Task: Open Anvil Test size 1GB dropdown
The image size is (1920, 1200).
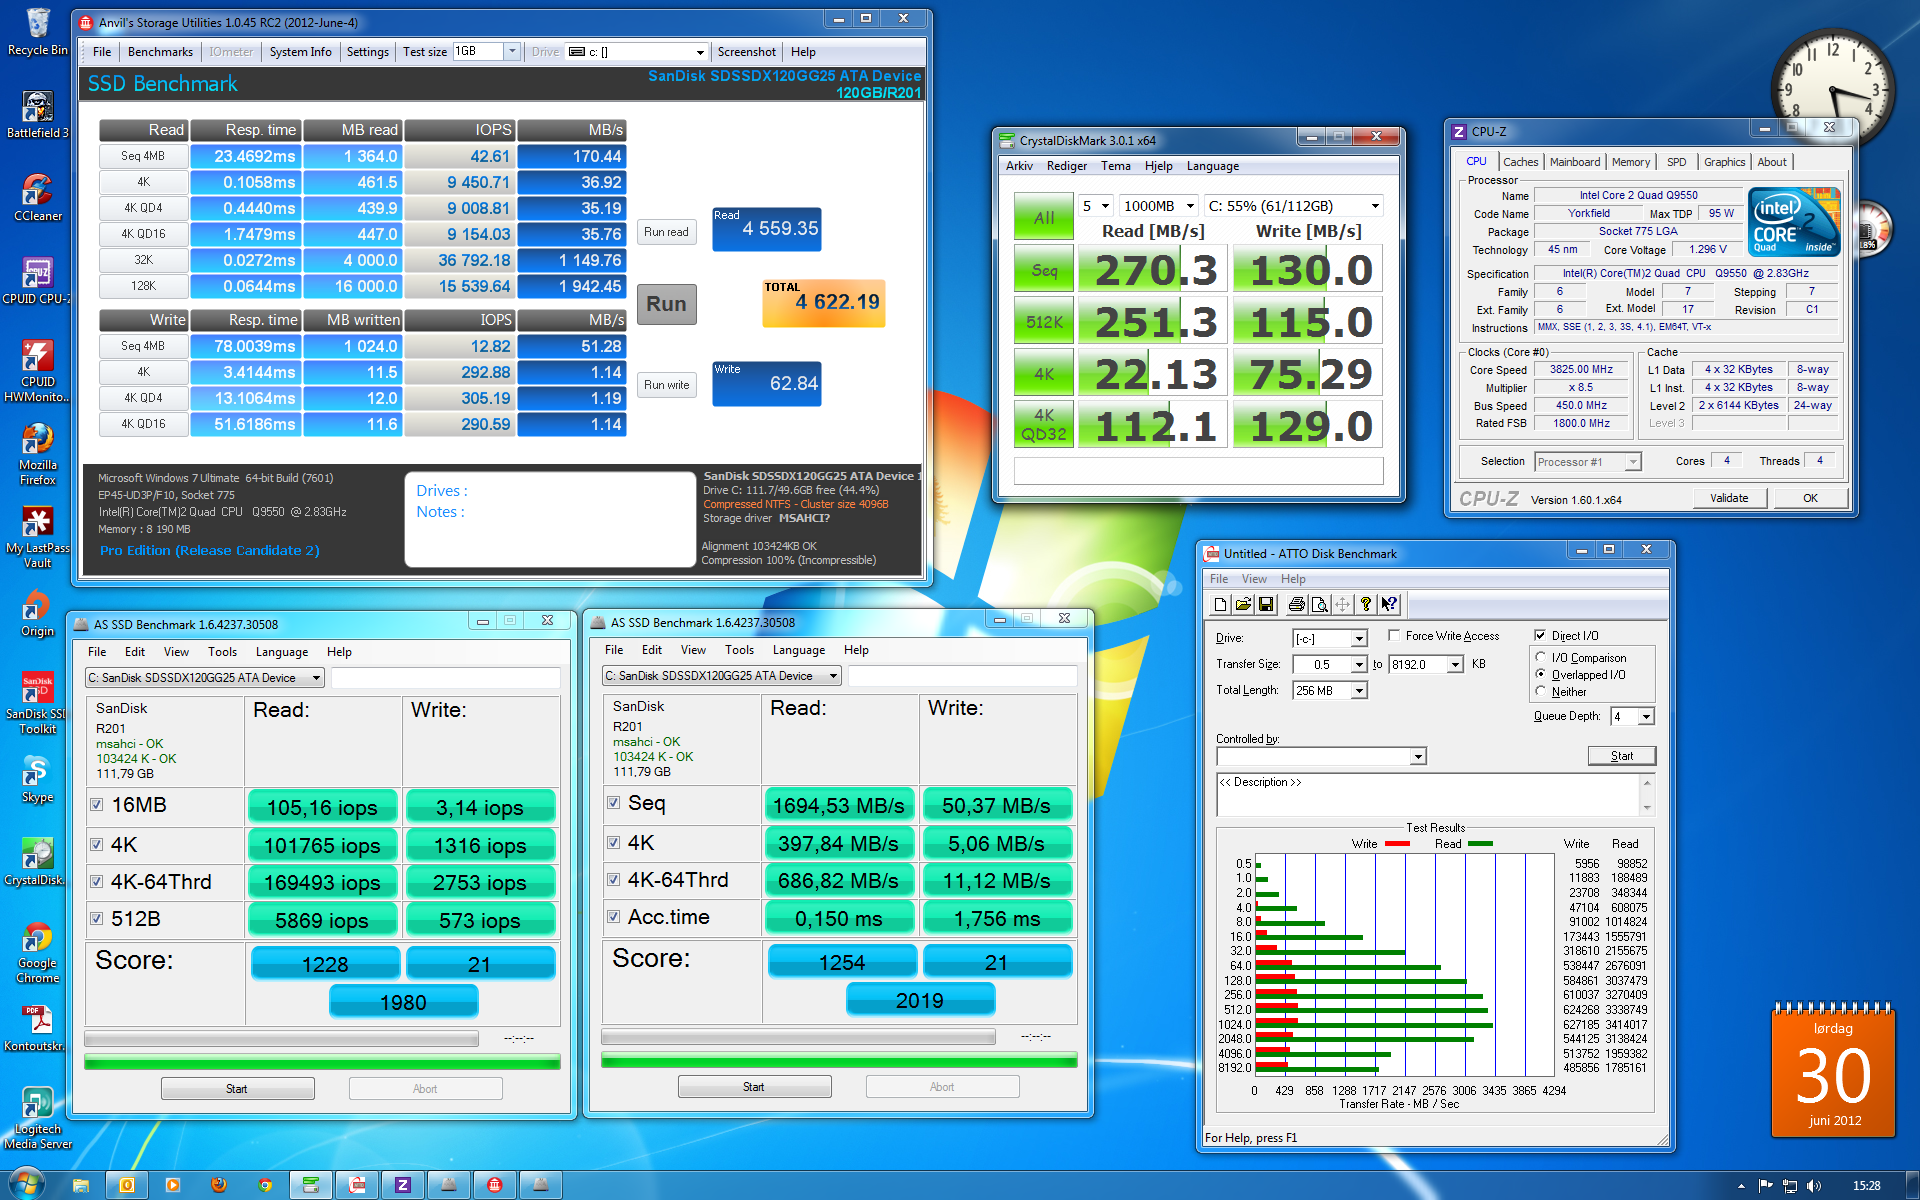Action: (512, 51)
